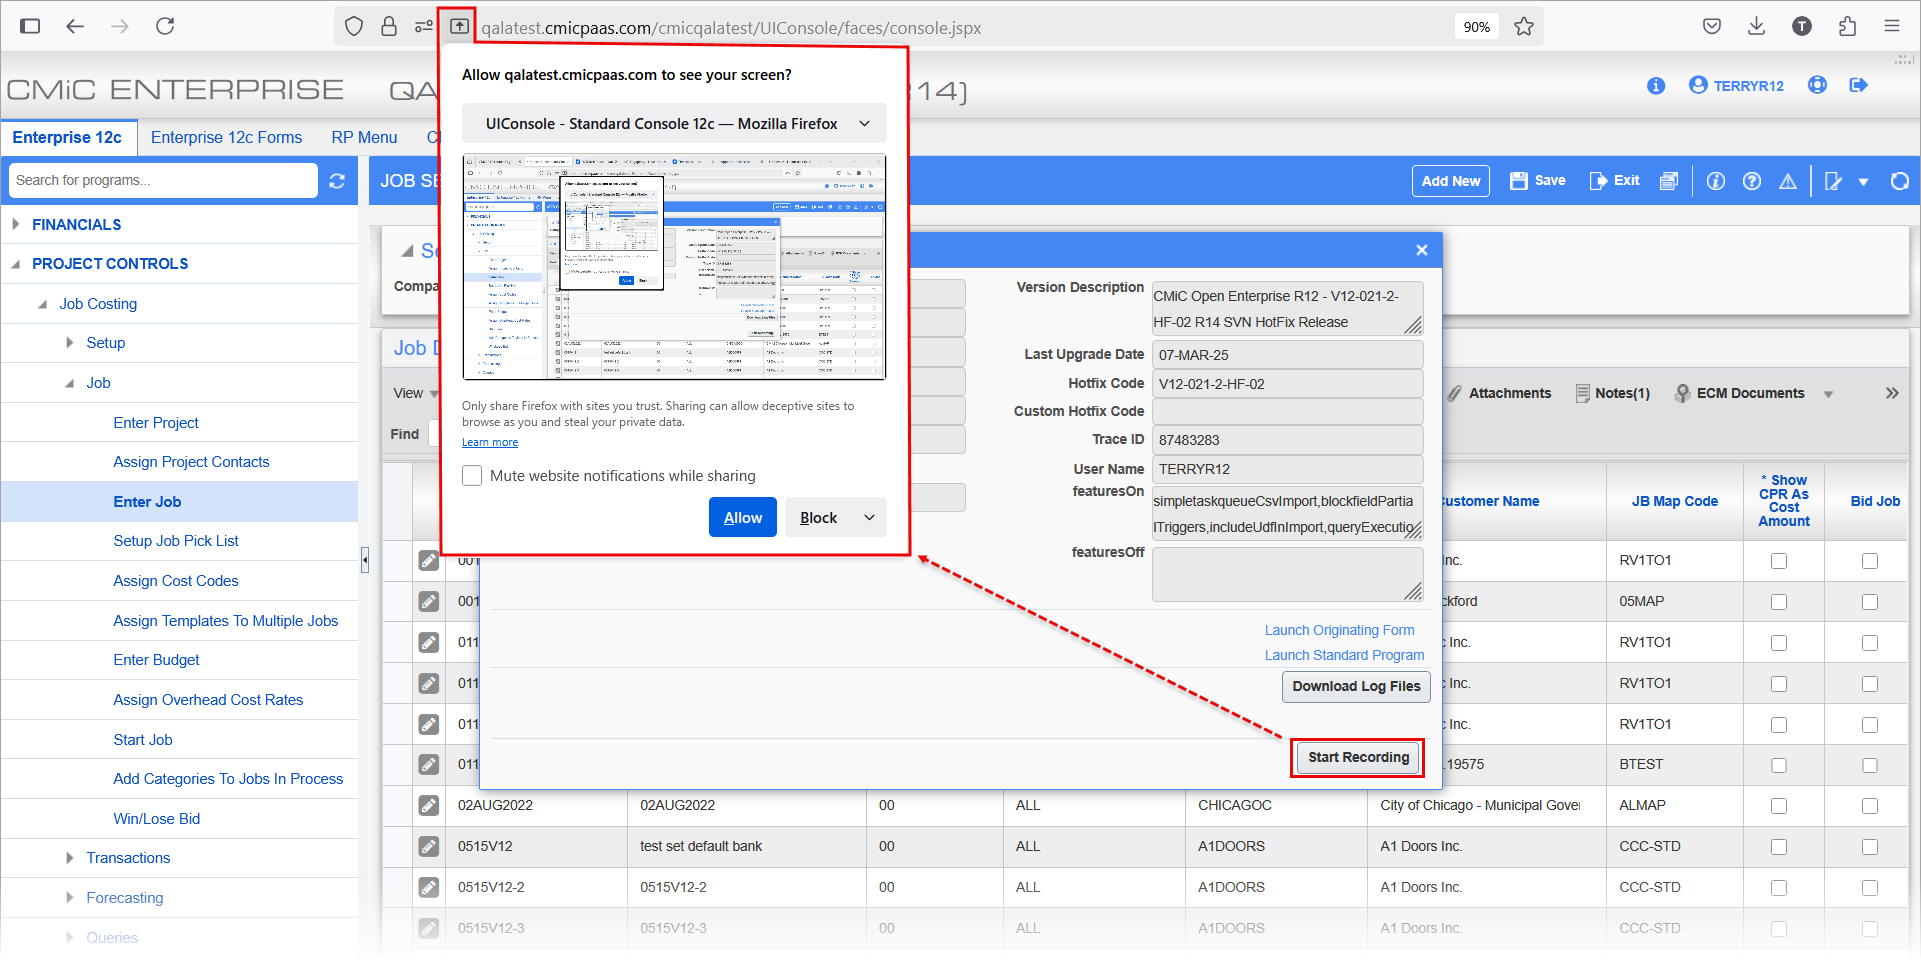The width and height of the screenshot is (1921, 960).
Task: Expand the FINANCIALS tree node
Action: coord(16,224)
